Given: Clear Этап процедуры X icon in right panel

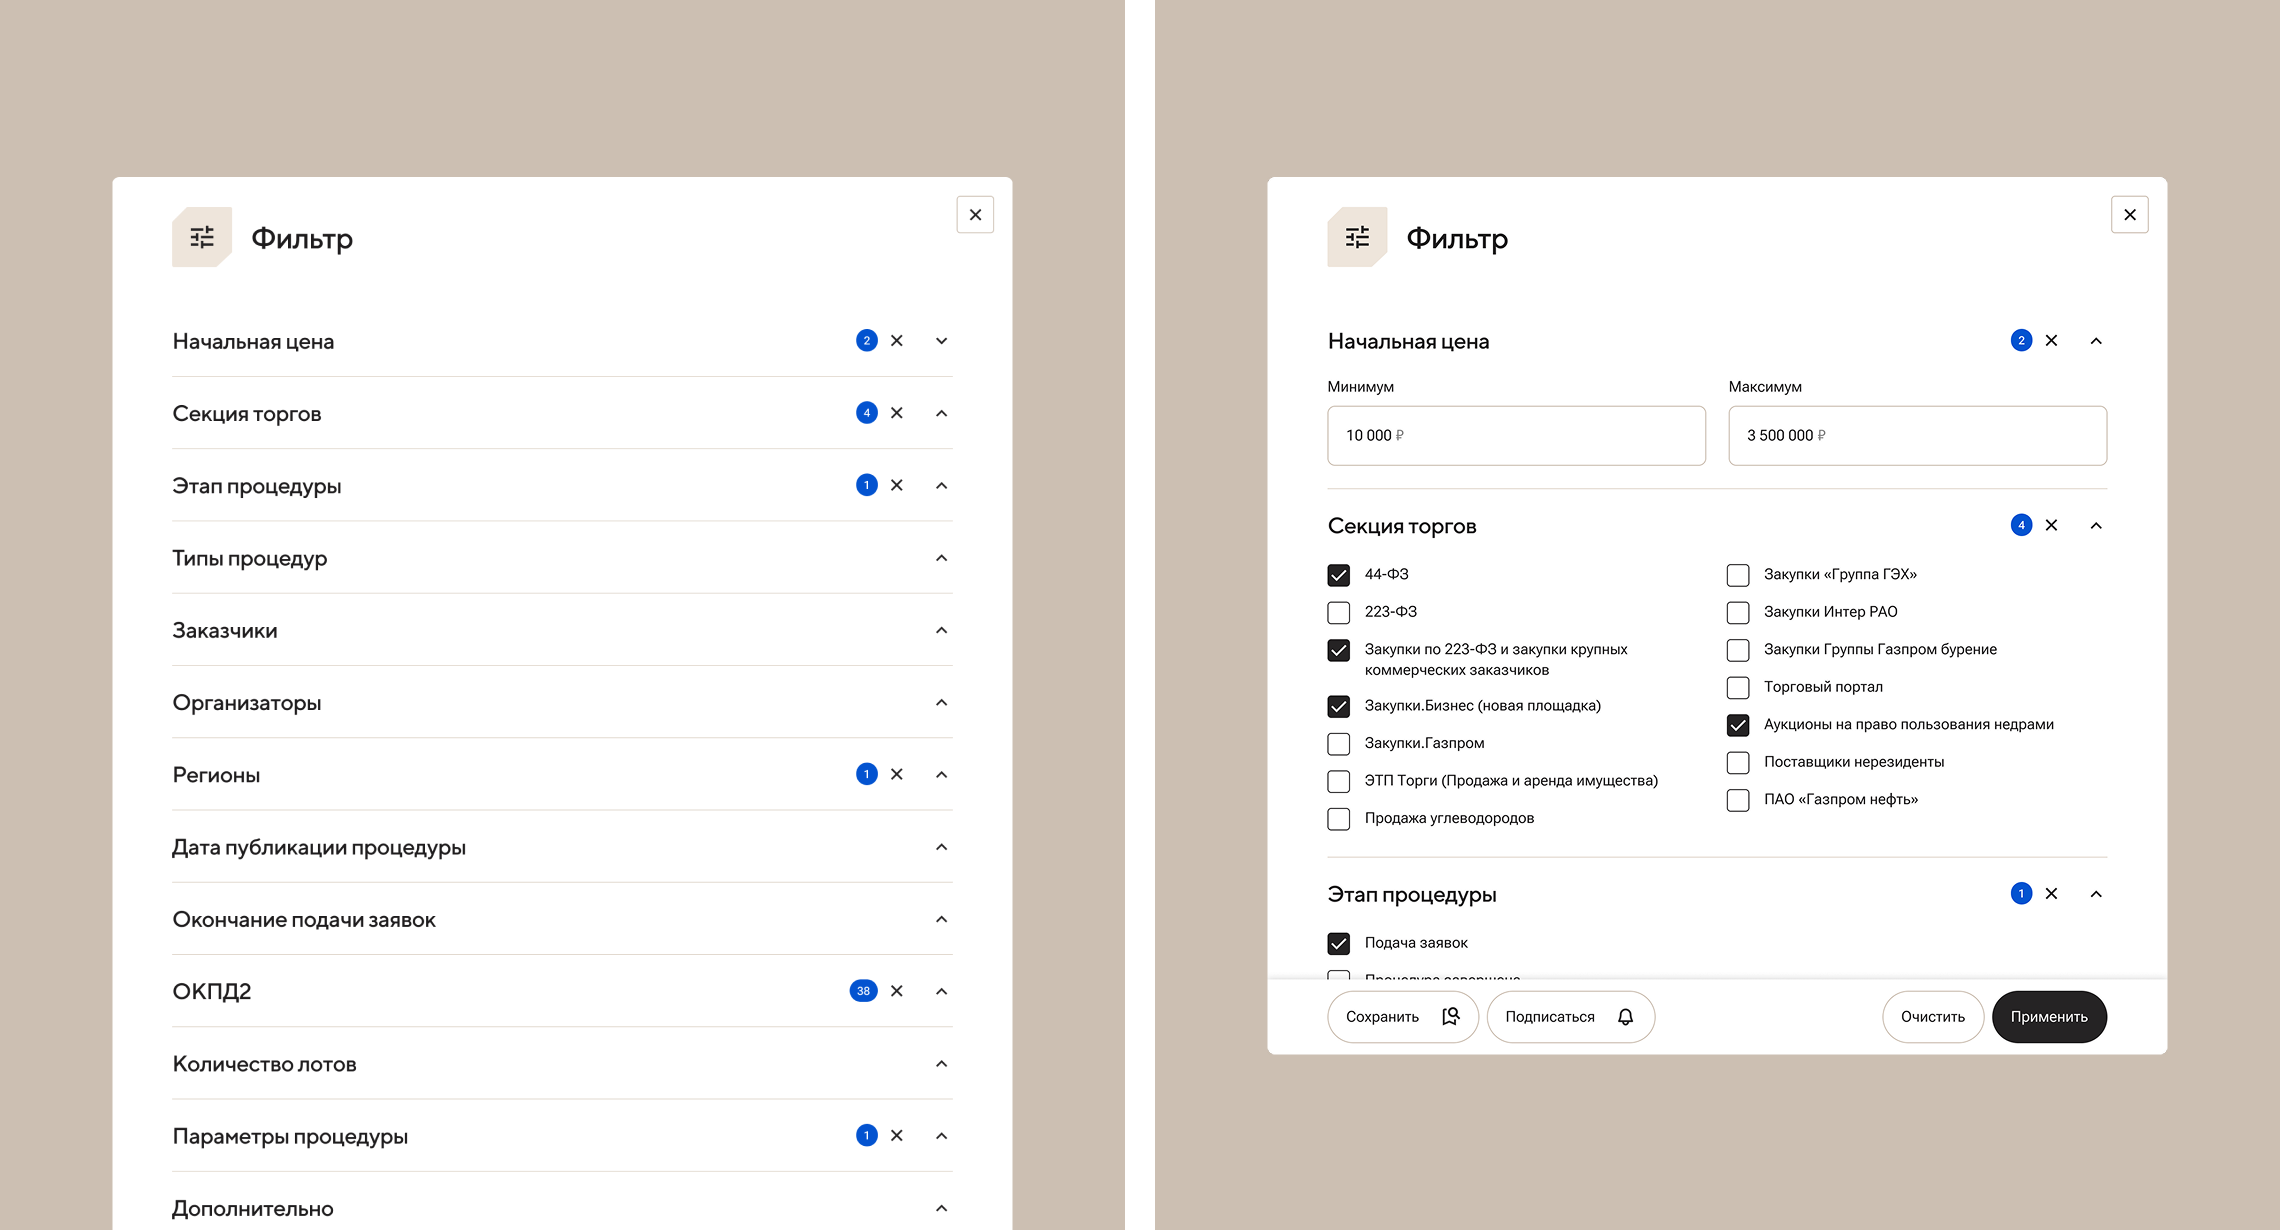Looking at the screenshot, I should click(x=2051, y=894).
